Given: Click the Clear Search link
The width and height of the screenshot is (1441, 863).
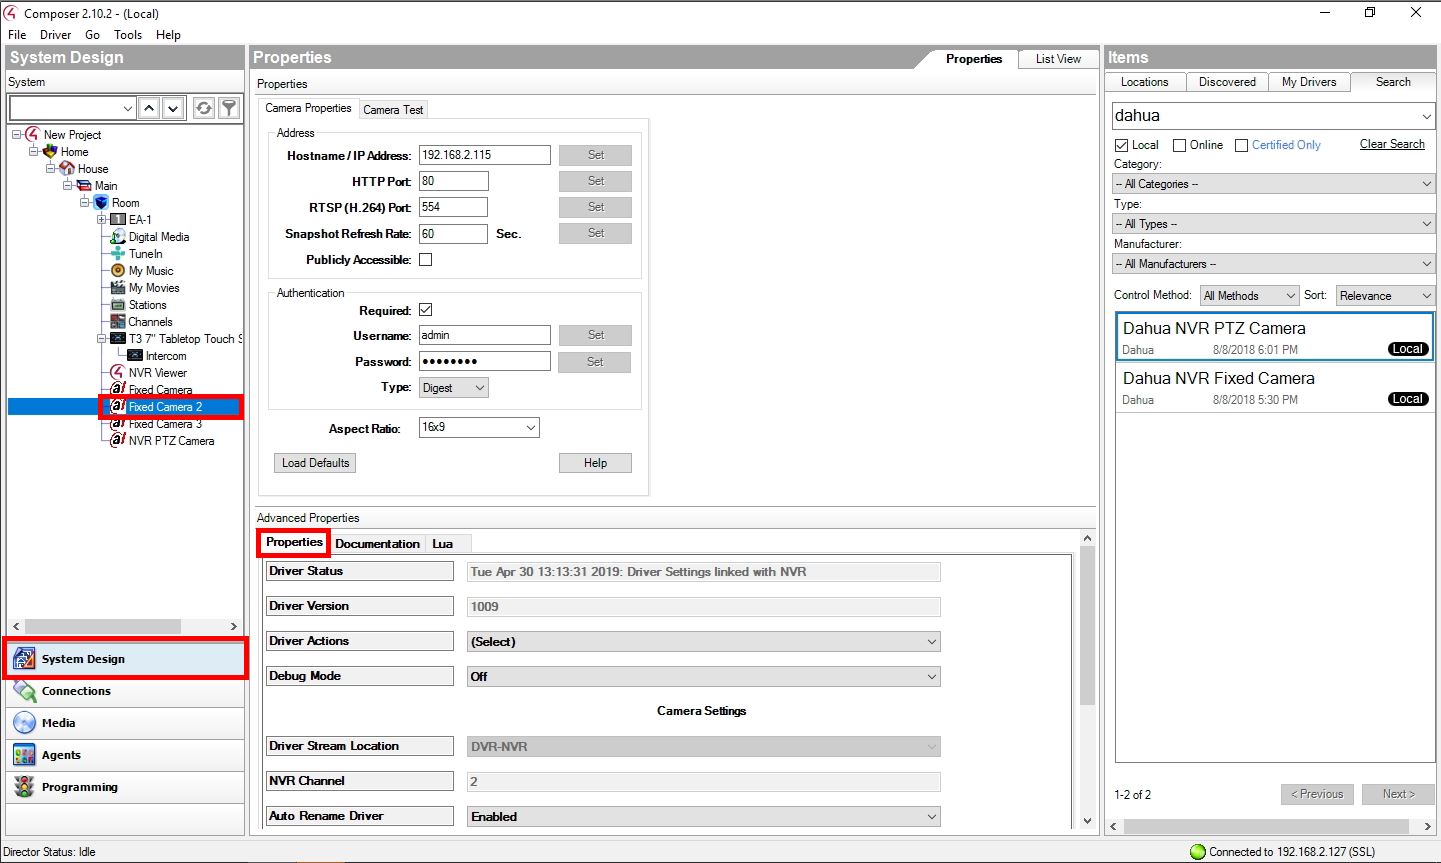Looking at the screenshot, I should pyautogui.click(x=1392, y=144).
